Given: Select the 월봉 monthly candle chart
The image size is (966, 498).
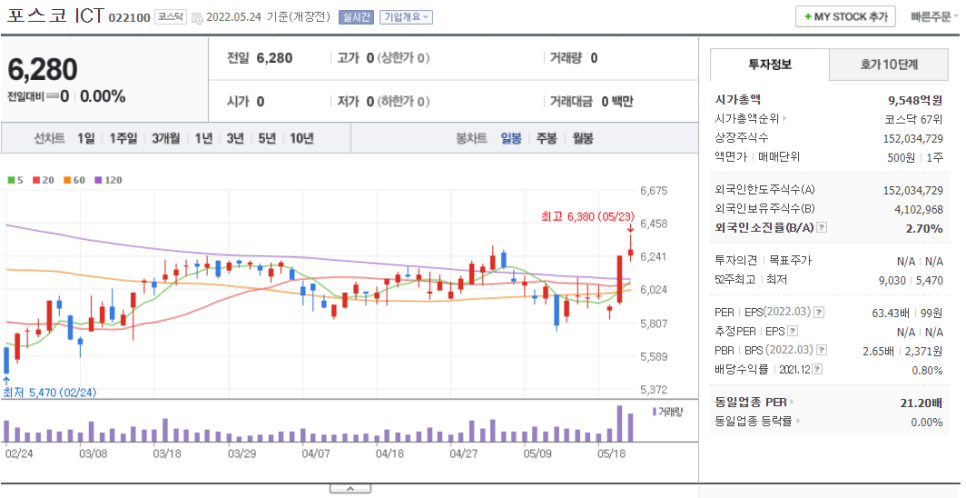Looking at the screenshot, I should 583,138.
